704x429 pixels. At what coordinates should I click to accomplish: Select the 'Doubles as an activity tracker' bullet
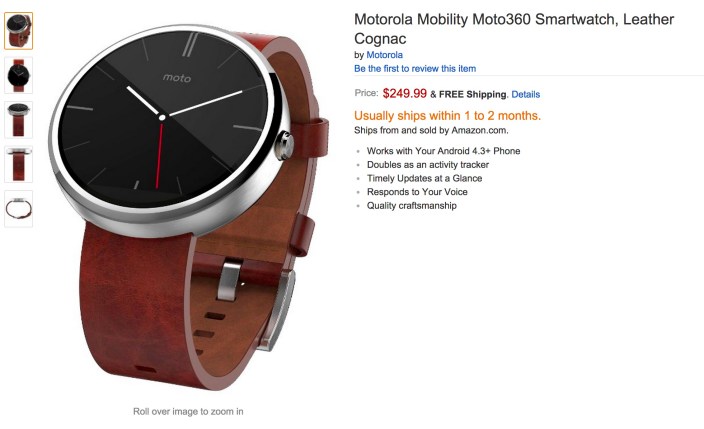428,164
